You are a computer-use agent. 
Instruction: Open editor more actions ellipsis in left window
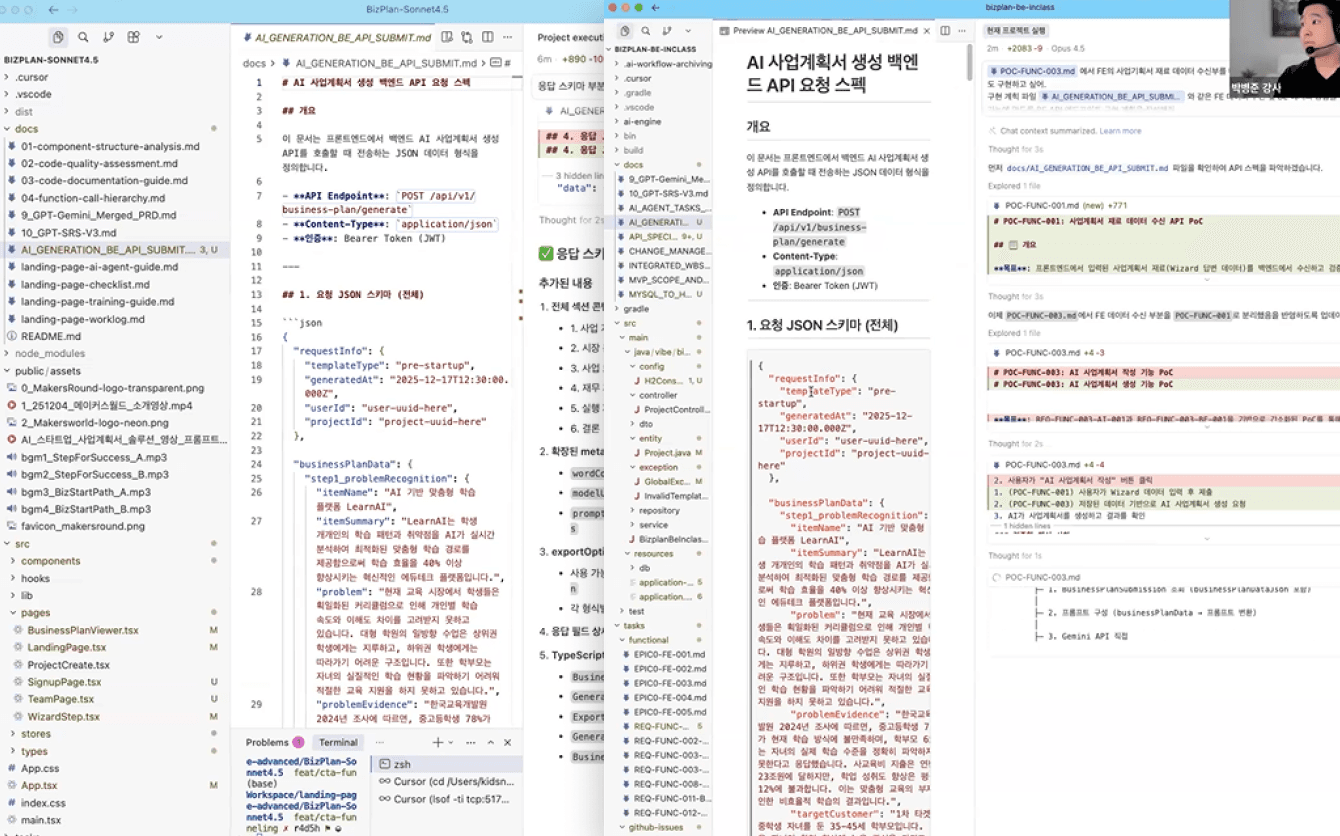click(x=509, y=37)
